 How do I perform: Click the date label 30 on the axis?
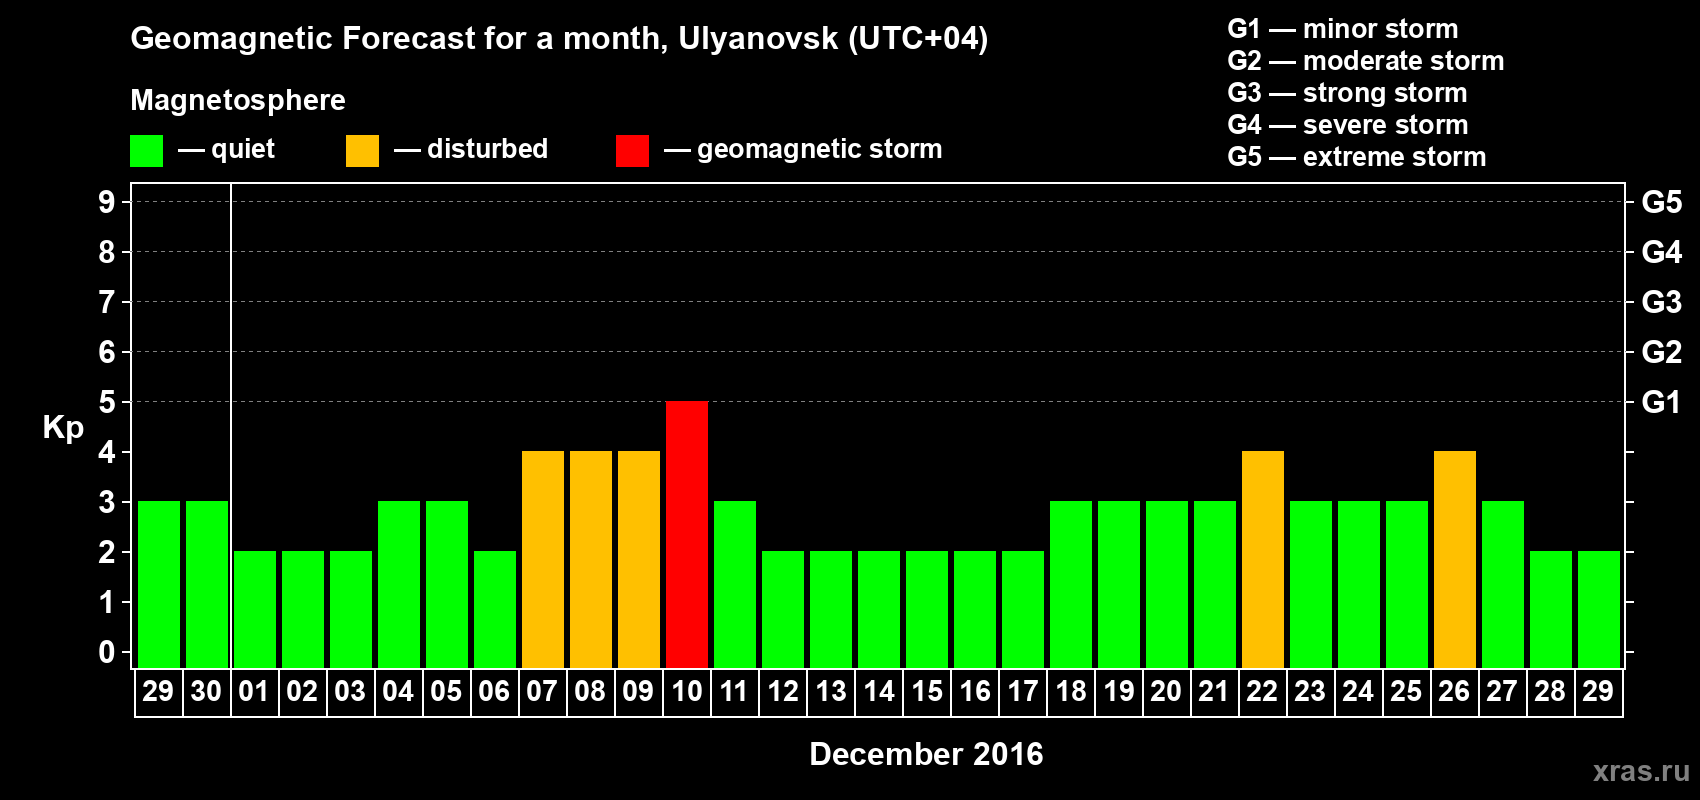tap(206, 692)
